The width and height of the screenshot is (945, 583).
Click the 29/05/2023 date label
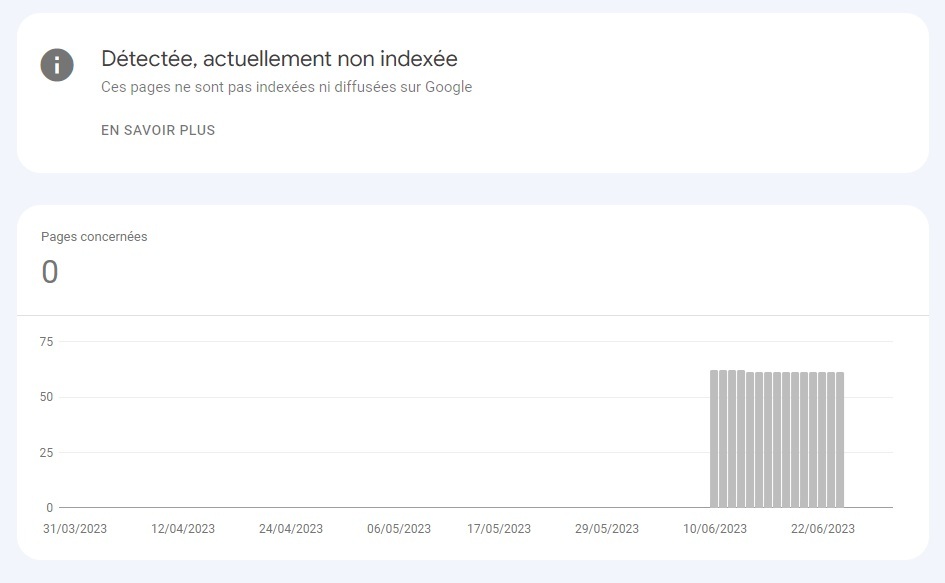(607, 529)
